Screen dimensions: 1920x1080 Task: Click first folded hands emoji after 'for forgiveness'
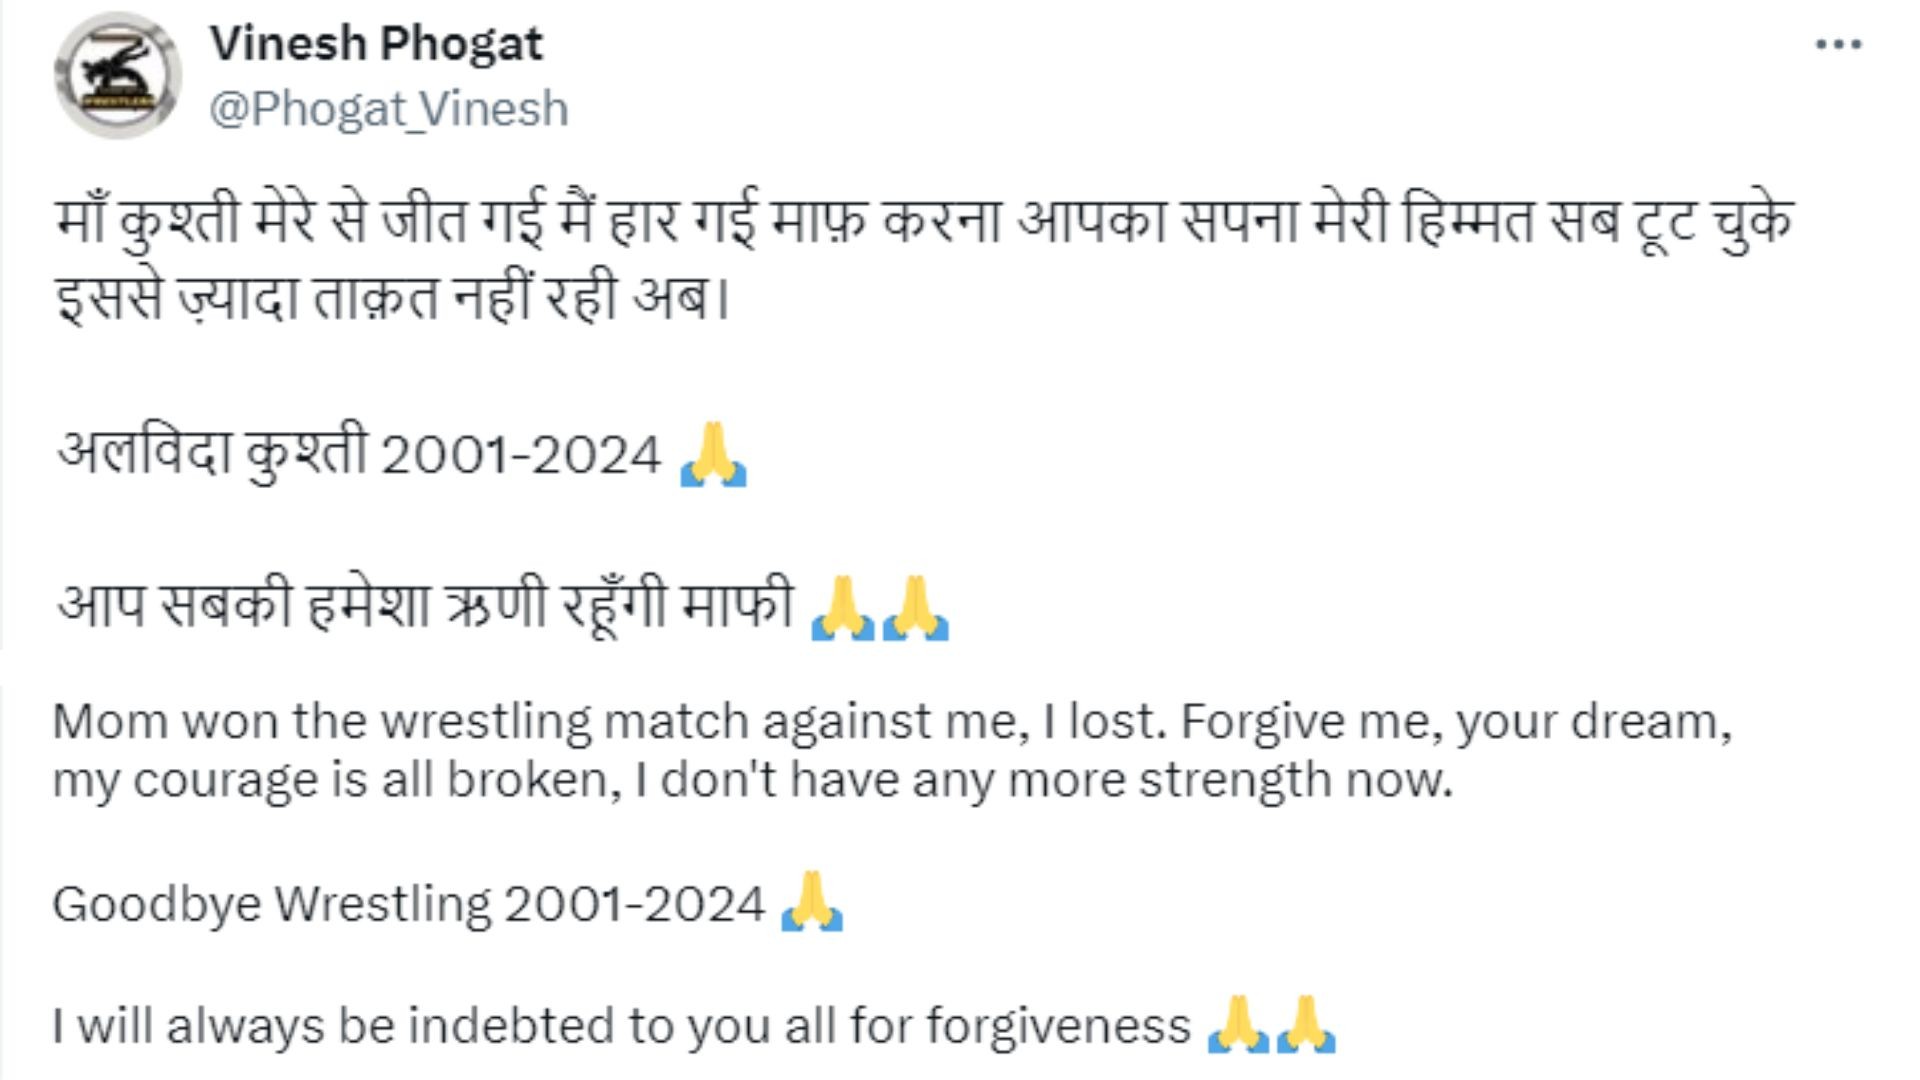[1238, 1024]
